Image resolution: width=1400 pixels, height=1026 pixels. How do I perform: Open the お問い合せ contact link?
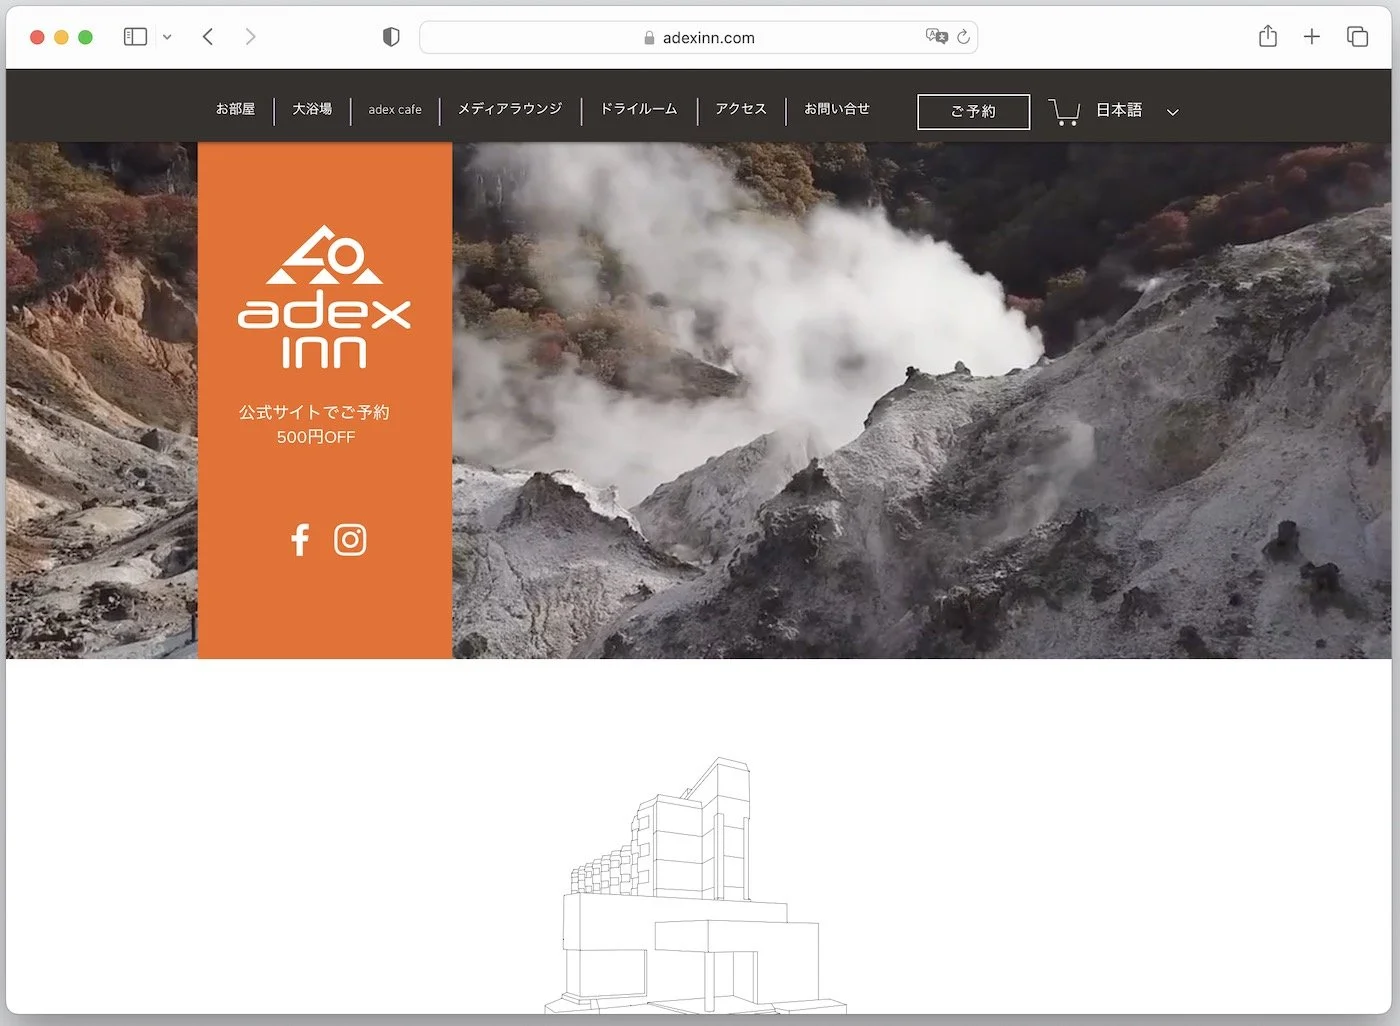pos(838,111)
